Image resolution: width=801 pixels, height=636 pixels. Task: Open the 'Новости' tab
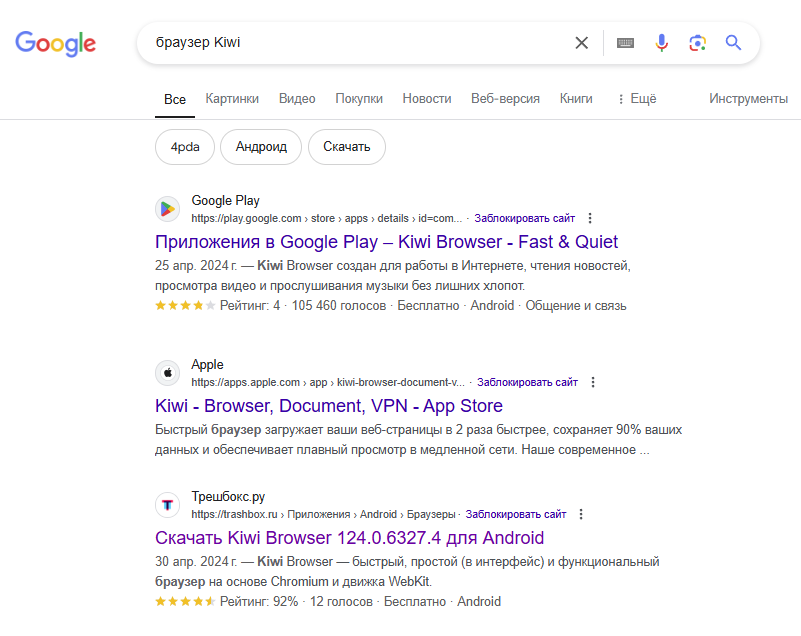point(427,99)
